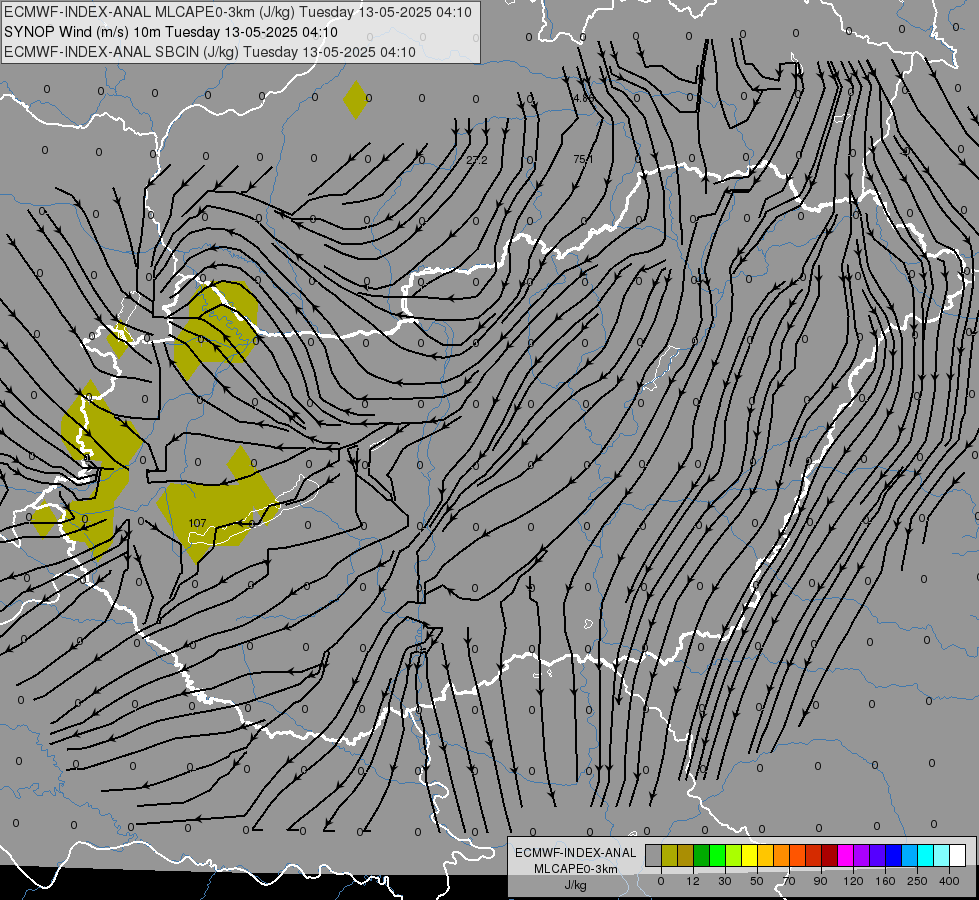Click the 75.1 value on the map
Image resolution: width=979 pixels, height=900 pixels.
[583, 159]
